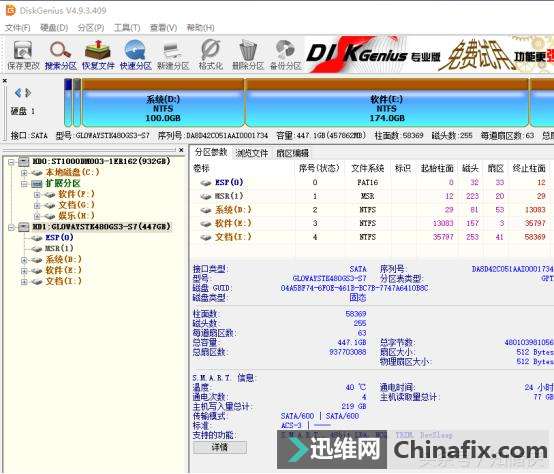
Task: Select 文档(I:) row in partition table
Action: [x=373, y=237]
